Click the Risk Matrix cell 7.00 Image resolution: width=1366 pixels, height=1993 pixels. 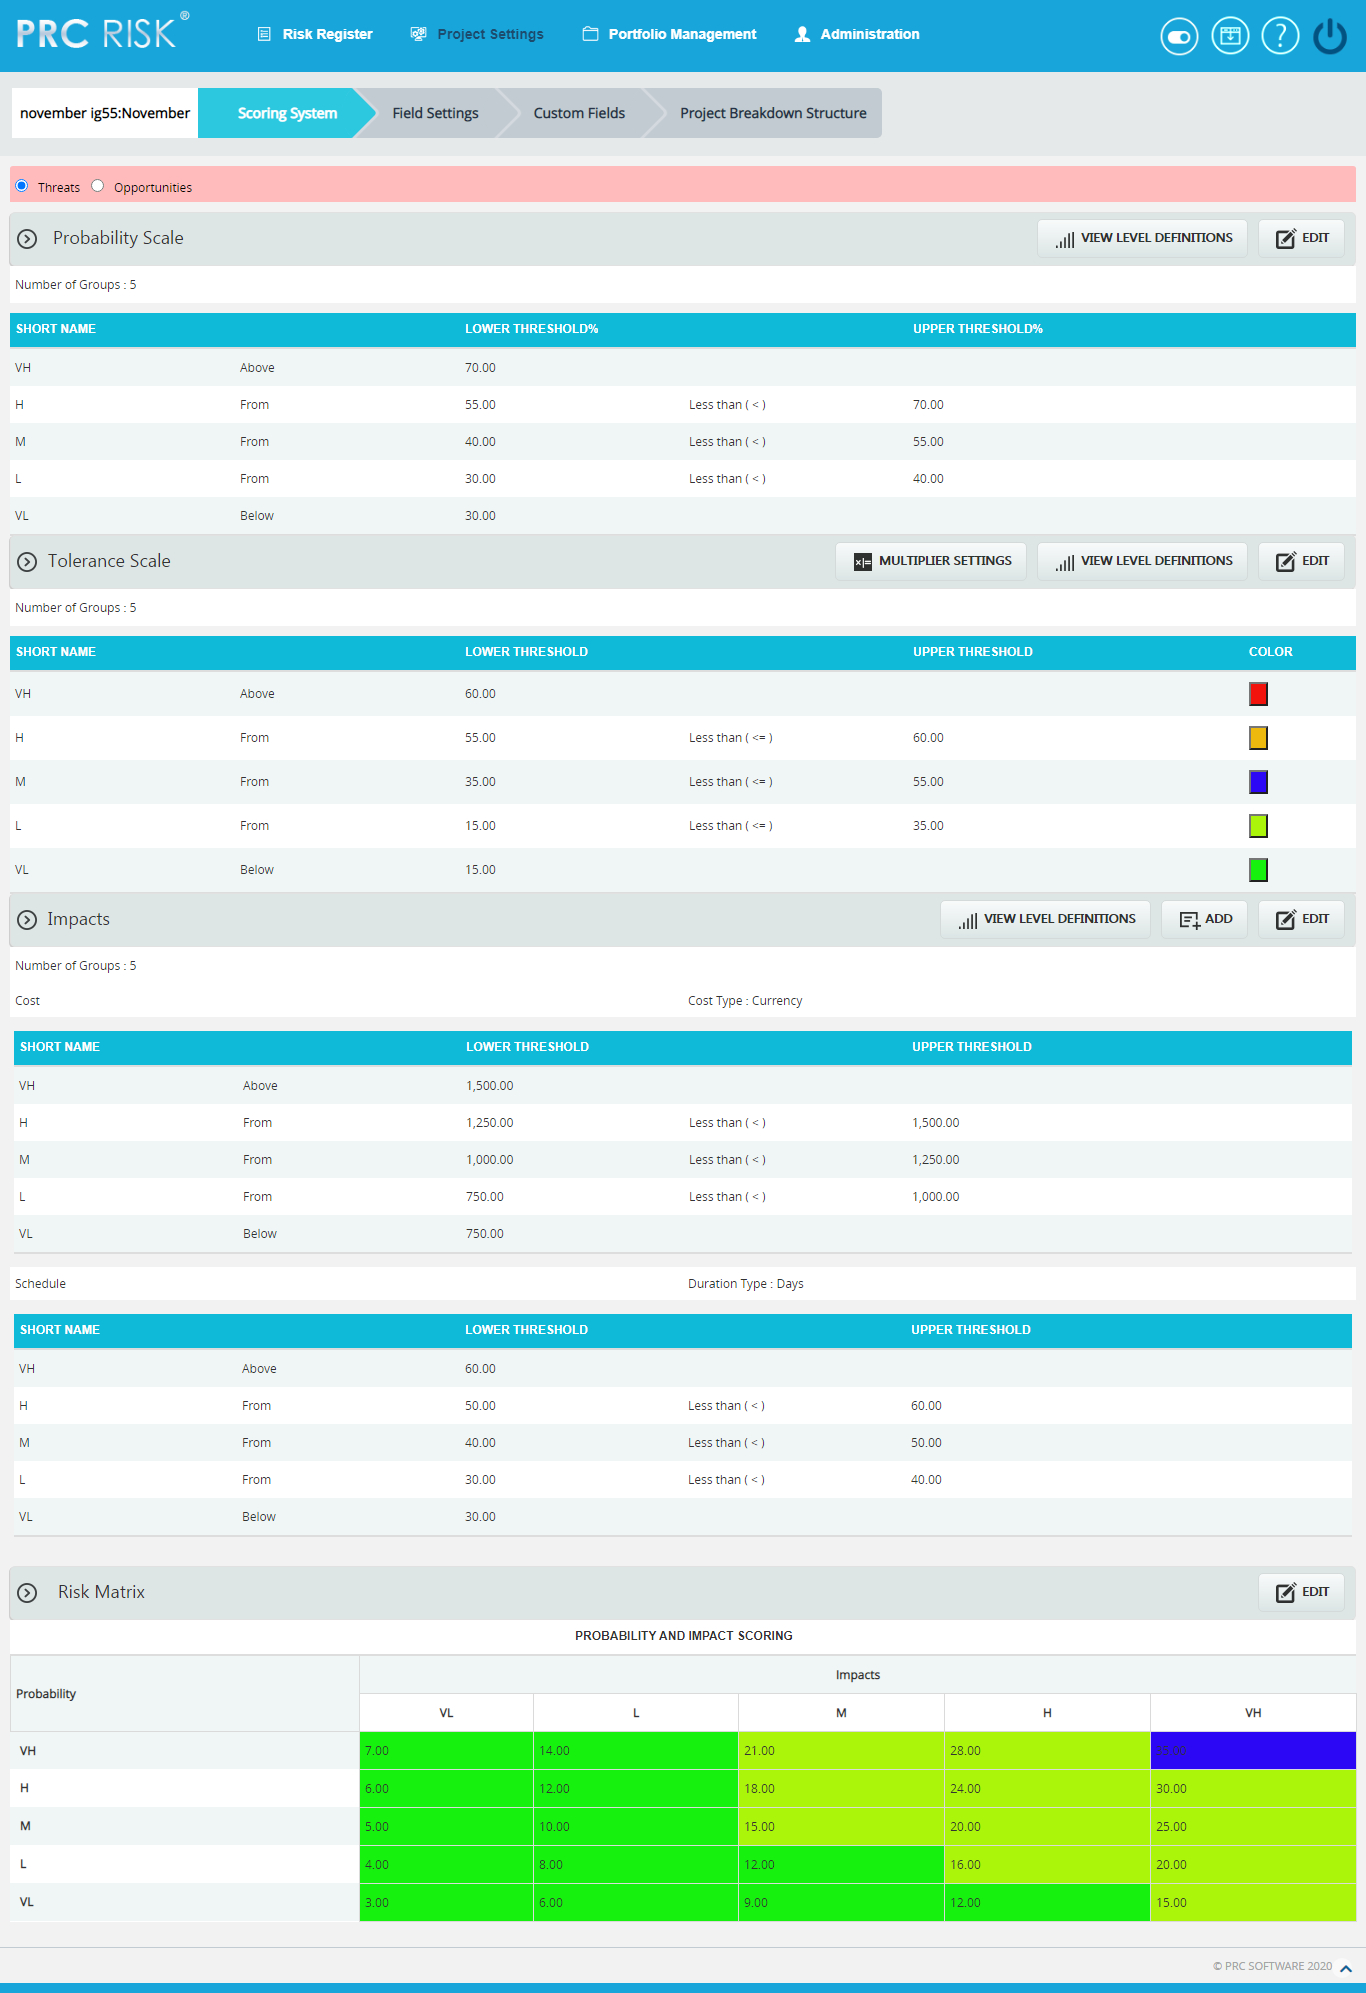[446, 1751]
